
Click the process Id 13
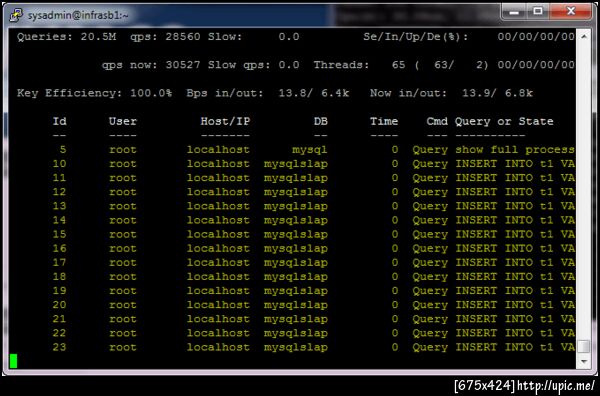[59, 206]
